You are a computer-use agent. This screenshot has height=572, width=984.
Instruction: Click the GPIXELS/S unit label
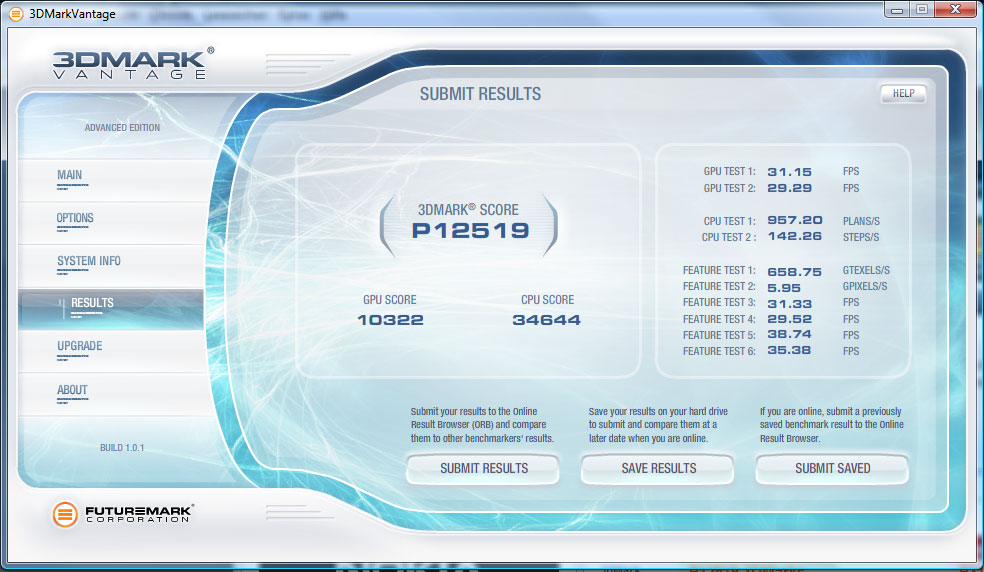tap(865, 286)
